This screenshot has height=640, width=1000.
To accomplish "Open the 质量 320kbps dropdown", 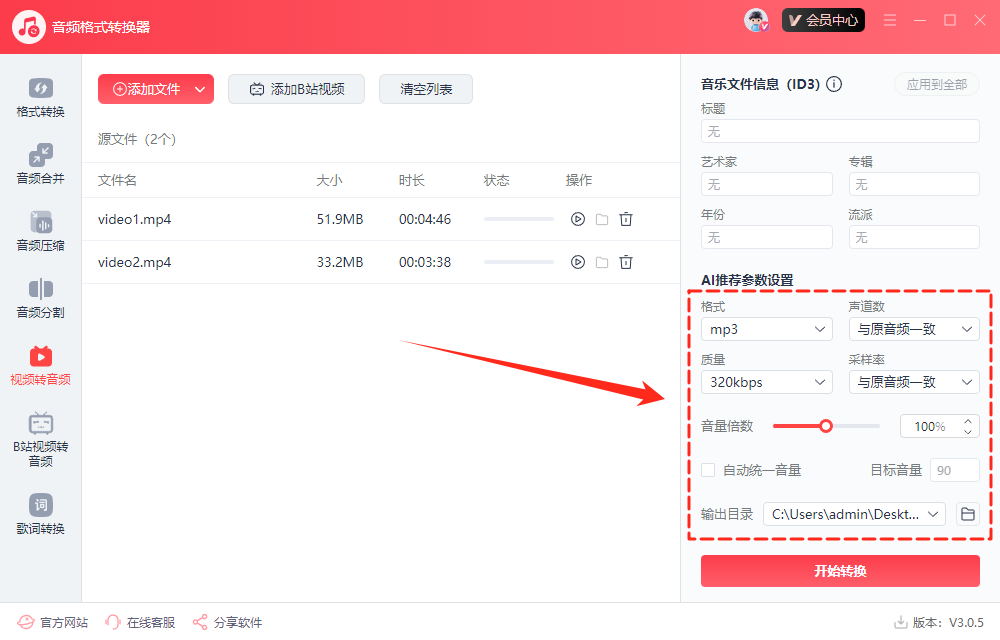I will coord(766,382).
